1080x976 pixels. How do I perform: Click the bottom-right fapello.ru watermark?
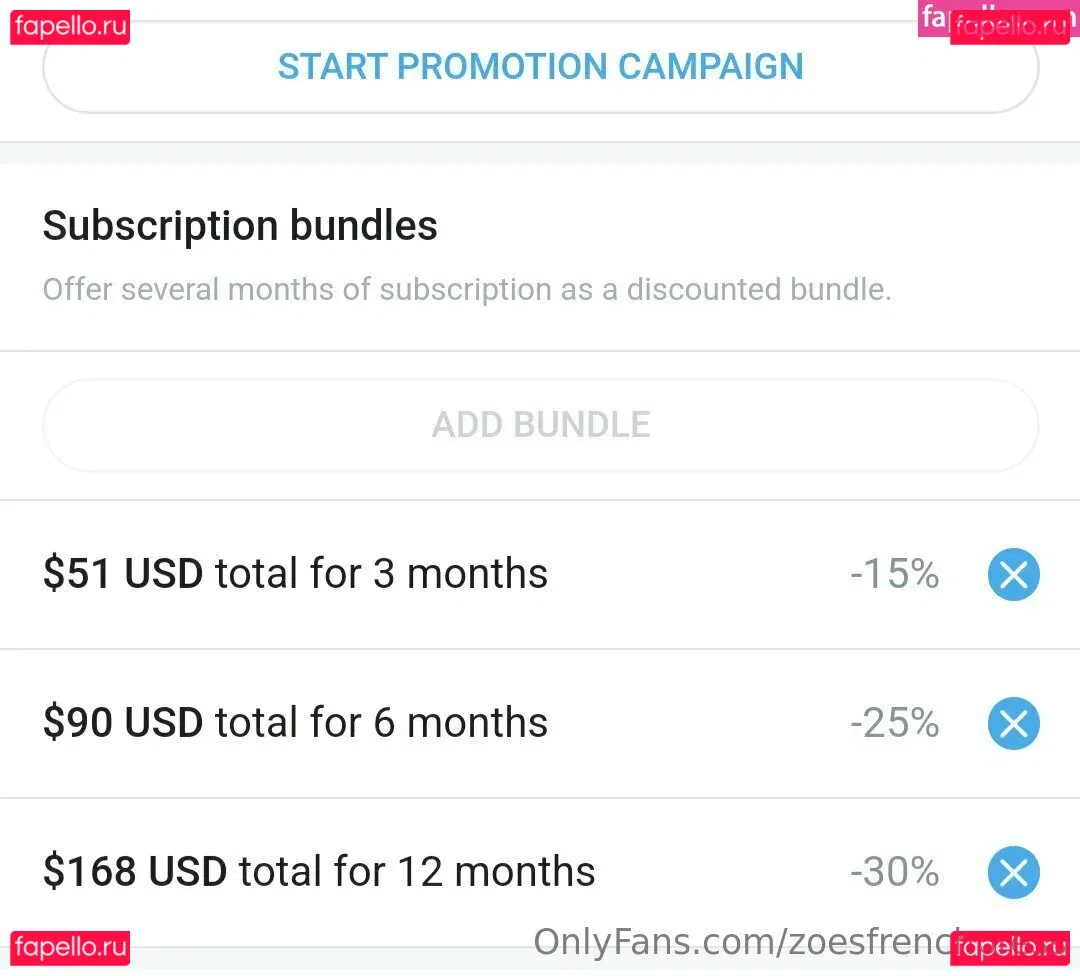pyautogui.click(x=1009, y=946)
